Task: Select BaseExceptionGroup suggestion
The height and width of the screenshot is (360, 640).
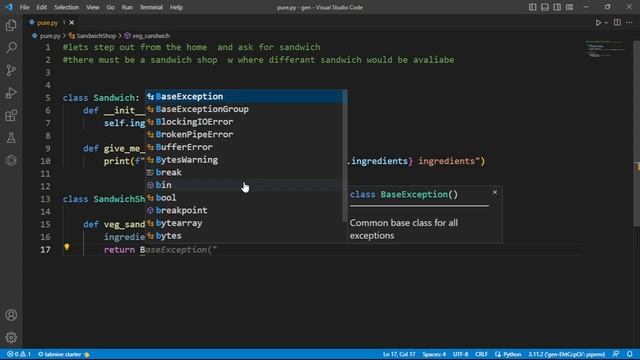Action: [244, 109]
